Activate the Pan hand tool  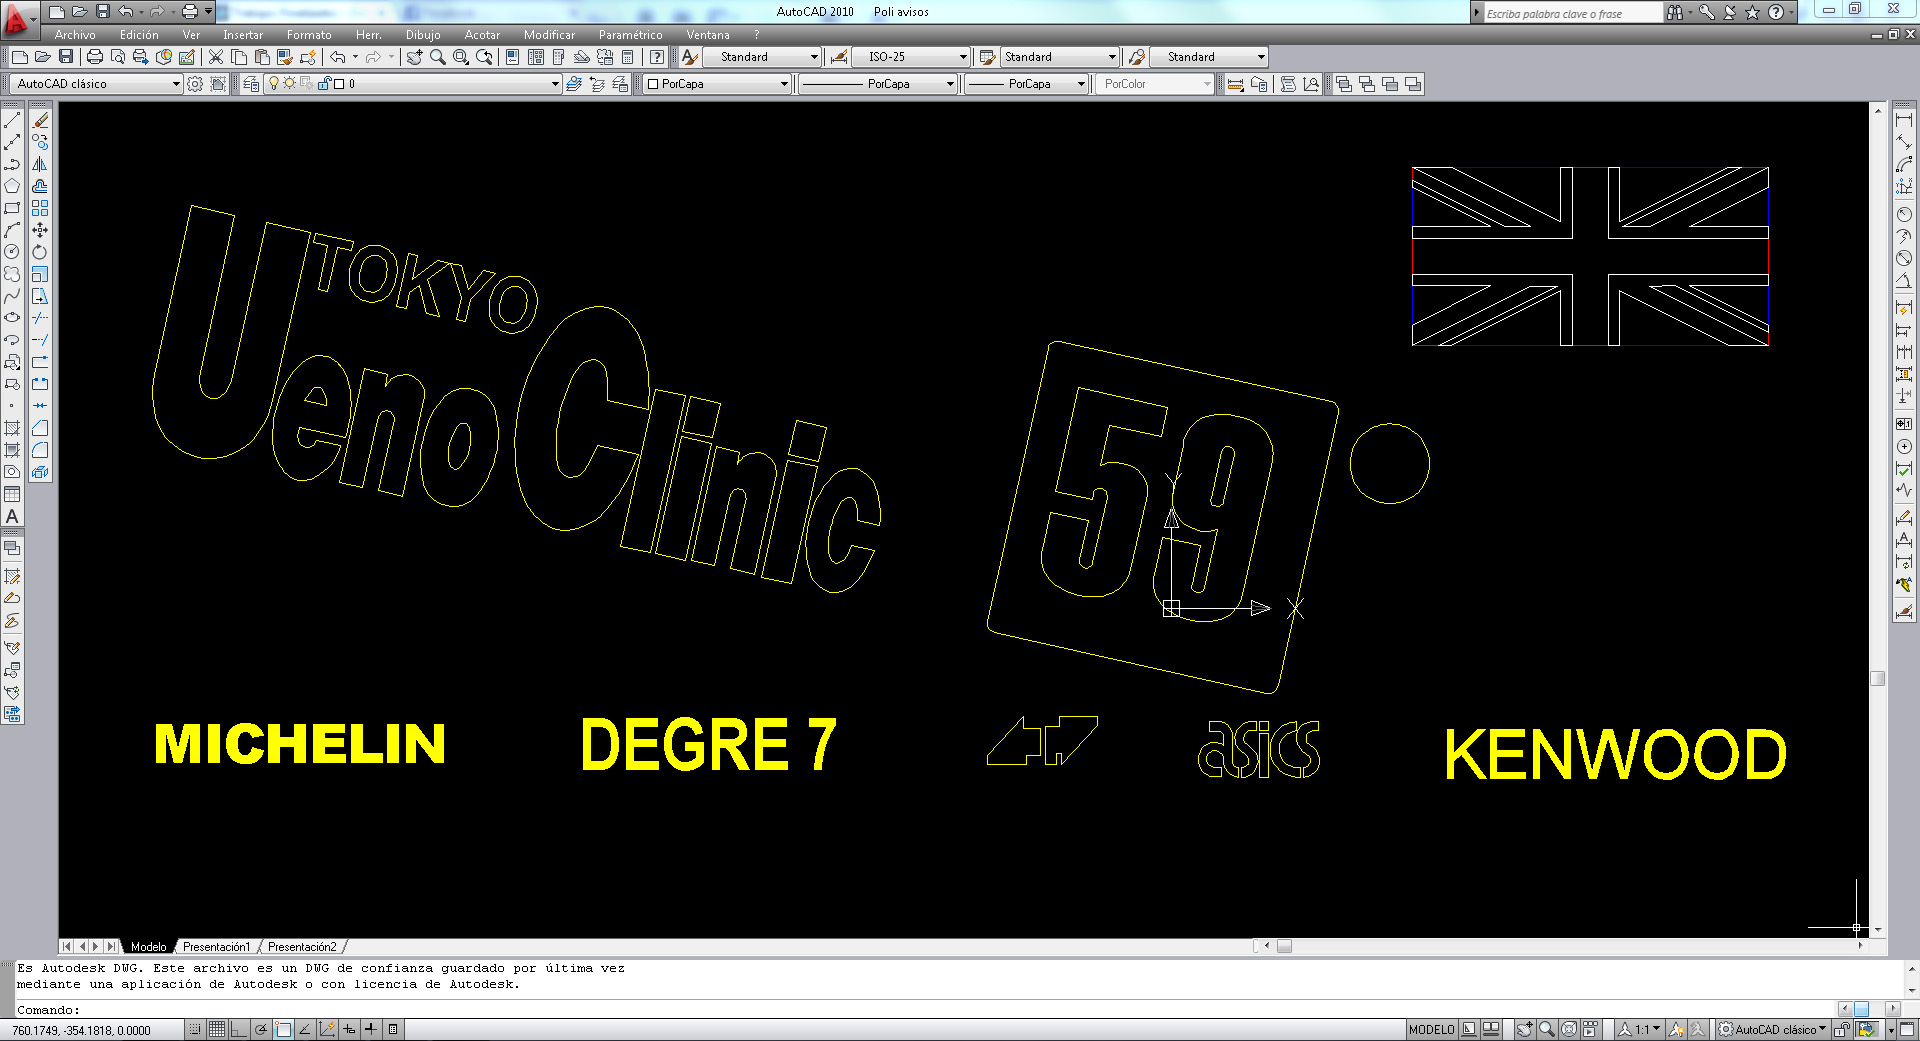click(x=414, y=57)
